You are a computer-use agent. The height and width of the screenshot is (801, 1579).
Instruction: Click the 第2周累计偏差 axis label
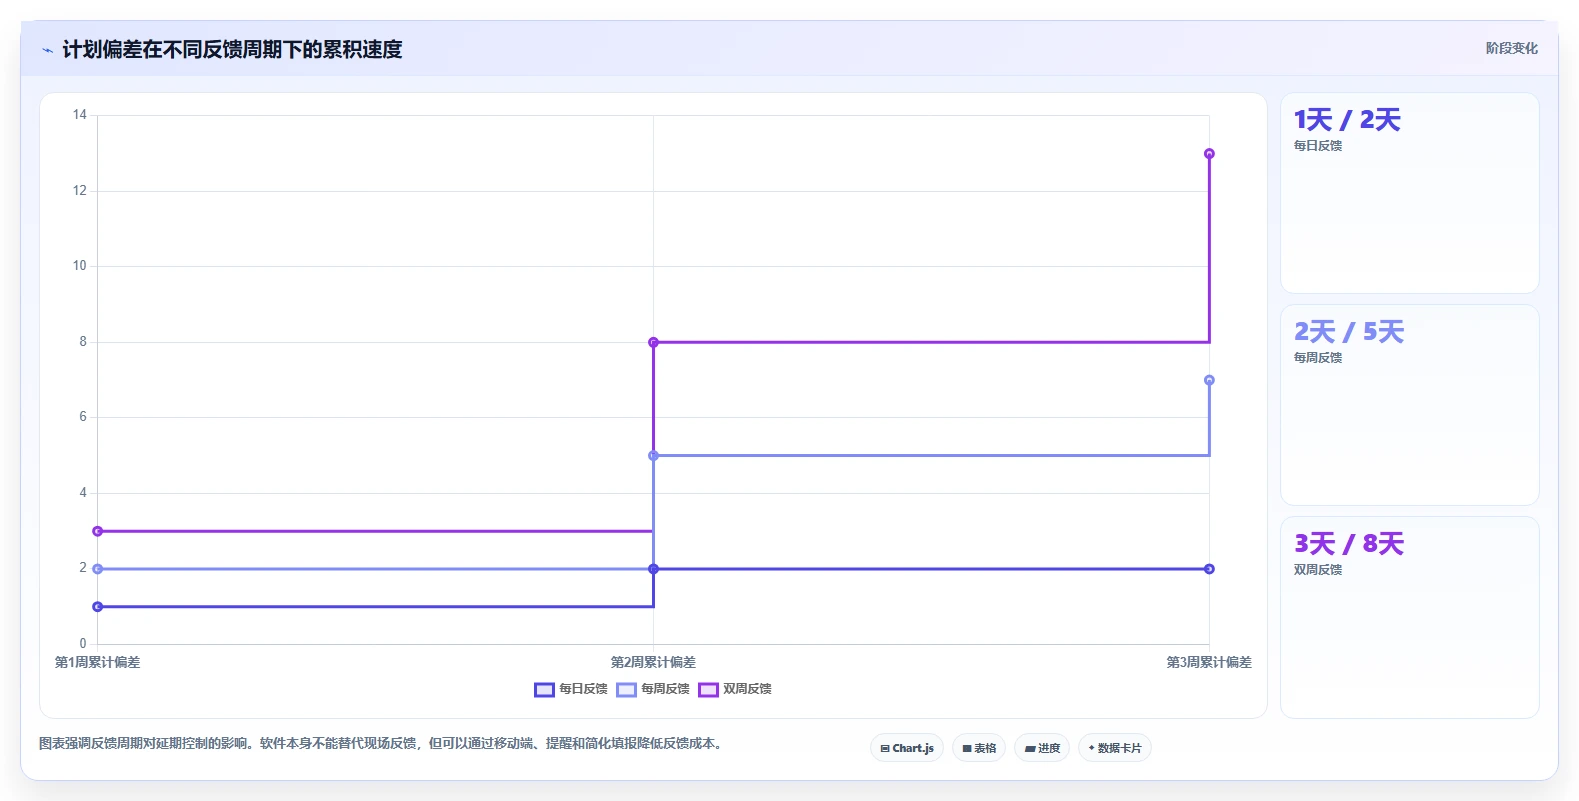point(653,662)
